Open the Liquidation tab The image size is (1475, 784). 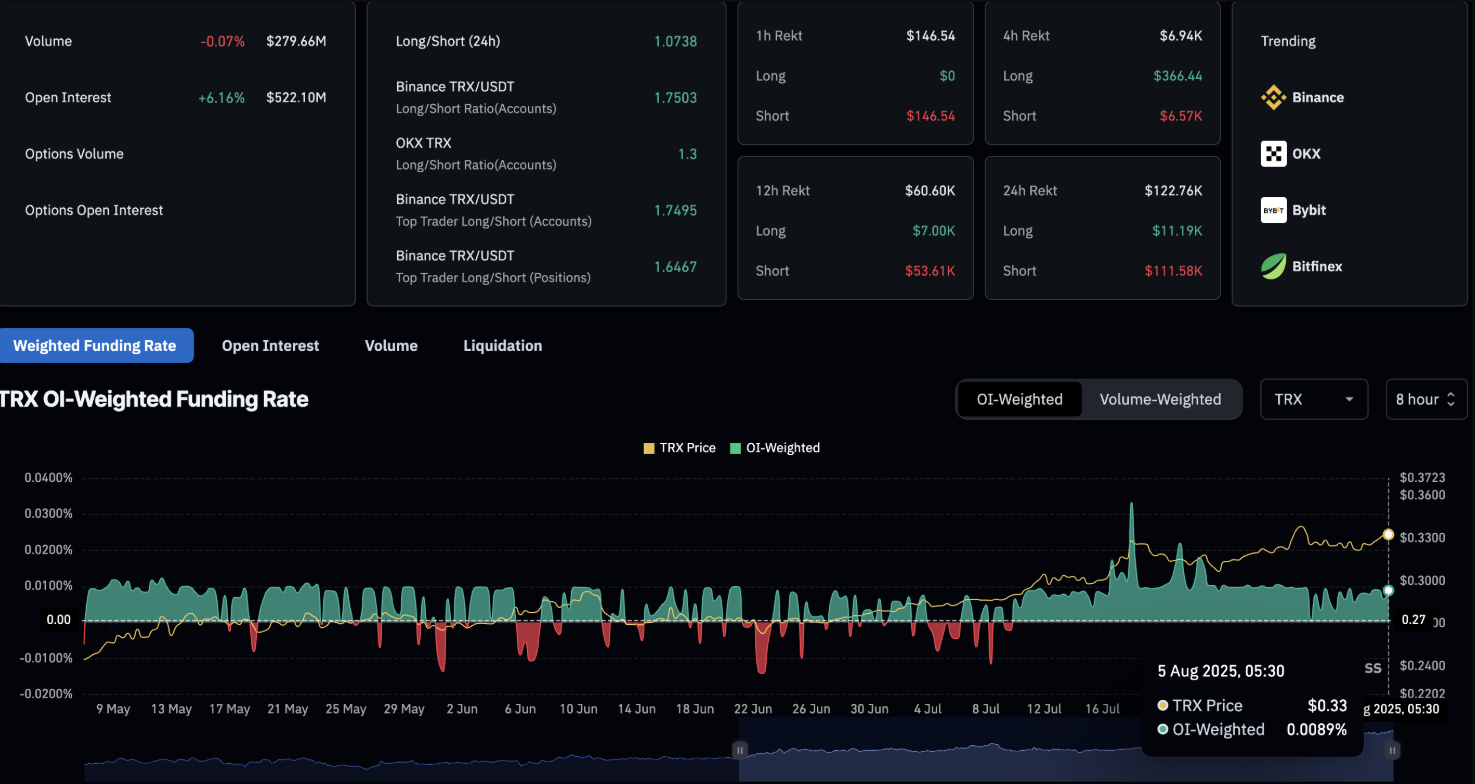(x=502, y=346)
